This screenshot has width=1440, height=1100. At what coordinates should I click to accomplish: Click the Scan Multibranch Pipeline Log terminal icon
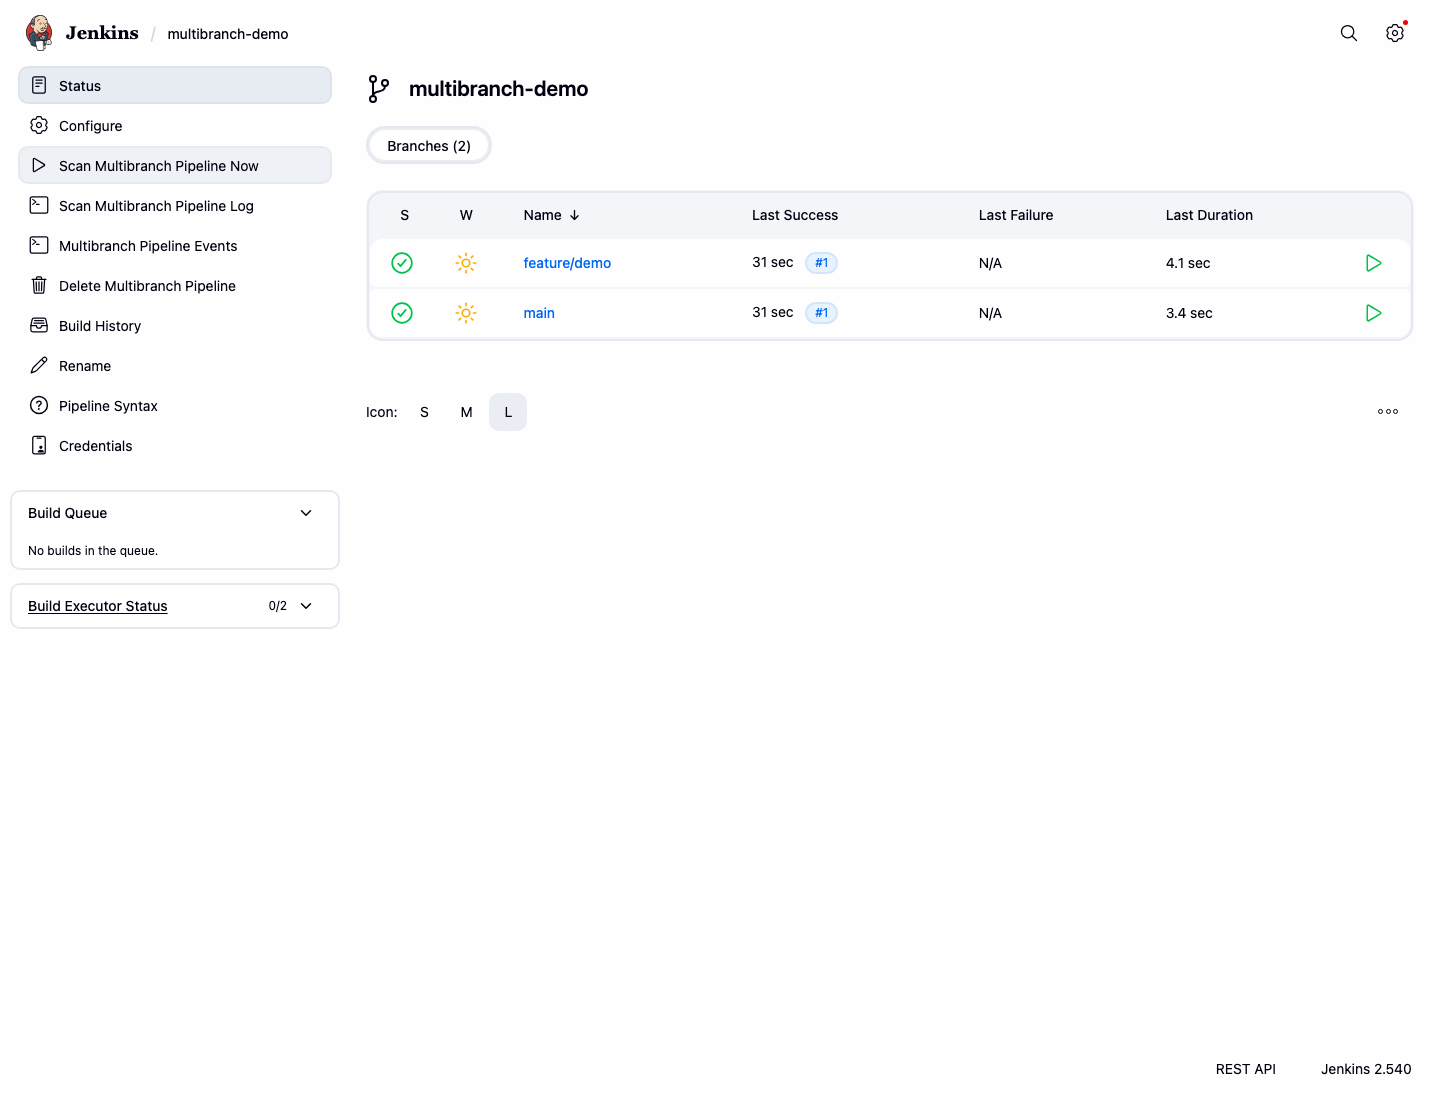39,205
